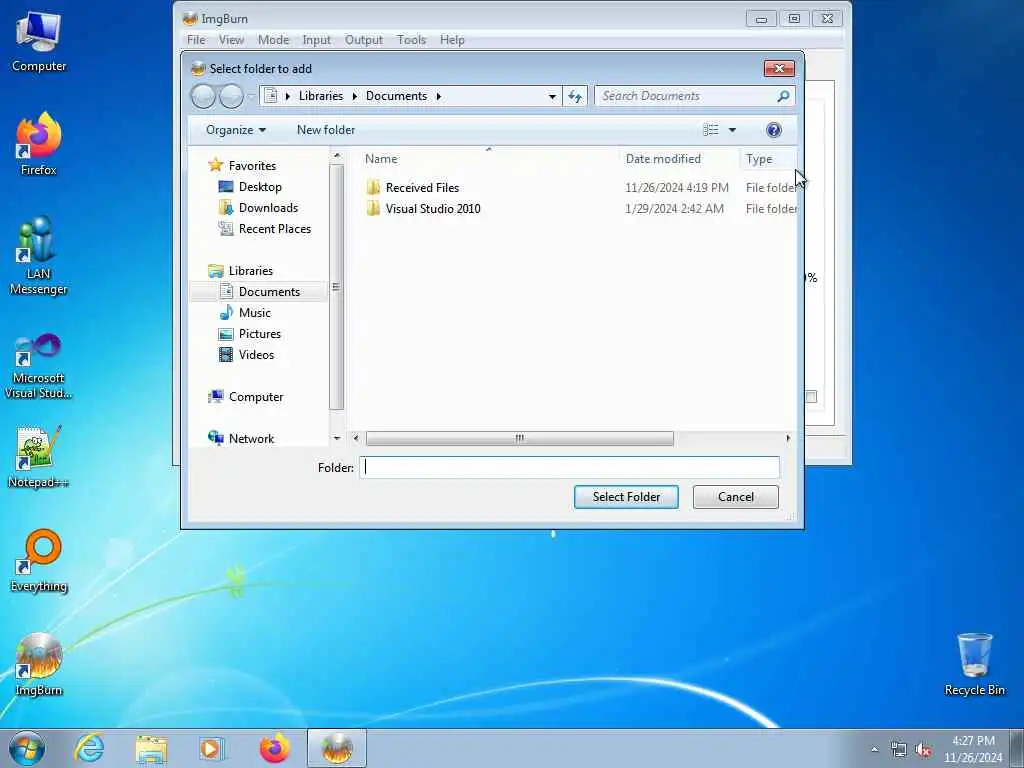This screenshot has height=768, width=1024.
Task: Open the Organize dropdown menu
Action: click(x=236, y=130)
